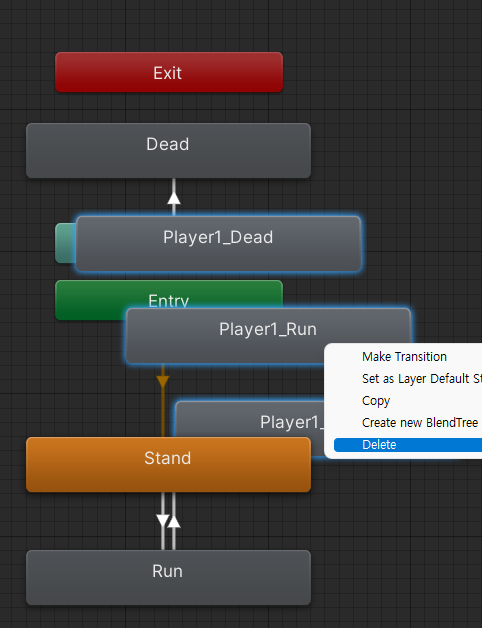Image resolution: width=482 pixels, height=628 pixels.
Task: Select the transition arrow from Player1_Dead to Dead
Action: click(x=173, y=197)
